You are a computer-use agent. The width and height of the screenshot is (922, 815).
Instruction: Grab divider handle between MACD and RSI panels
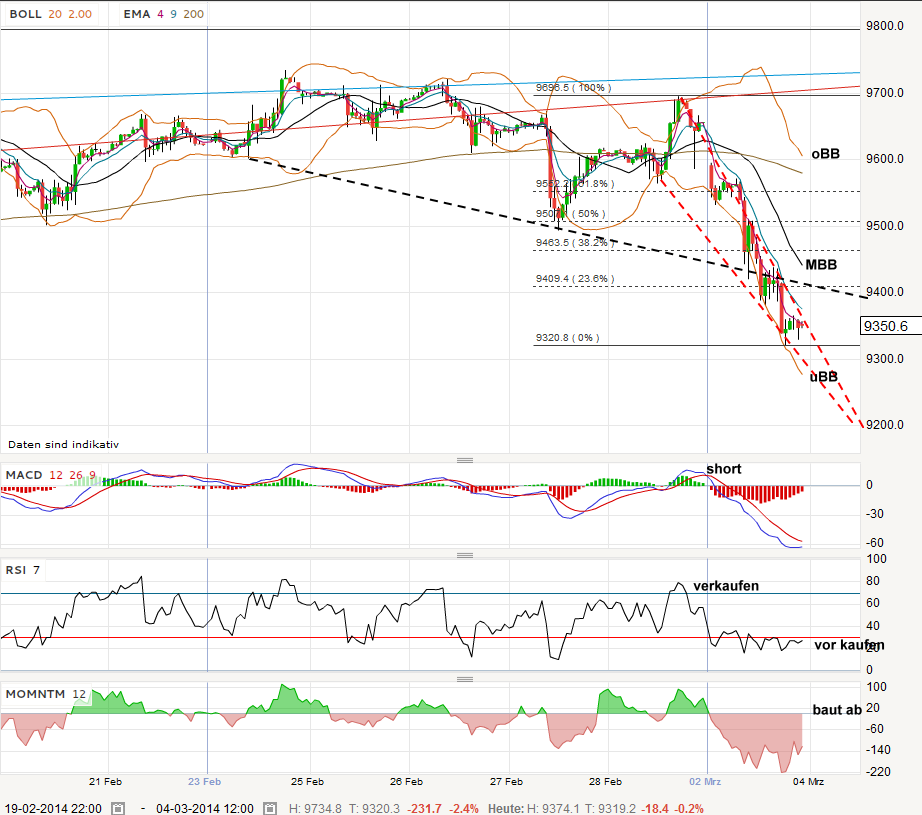pyautogui.click(x=465, y=555)
